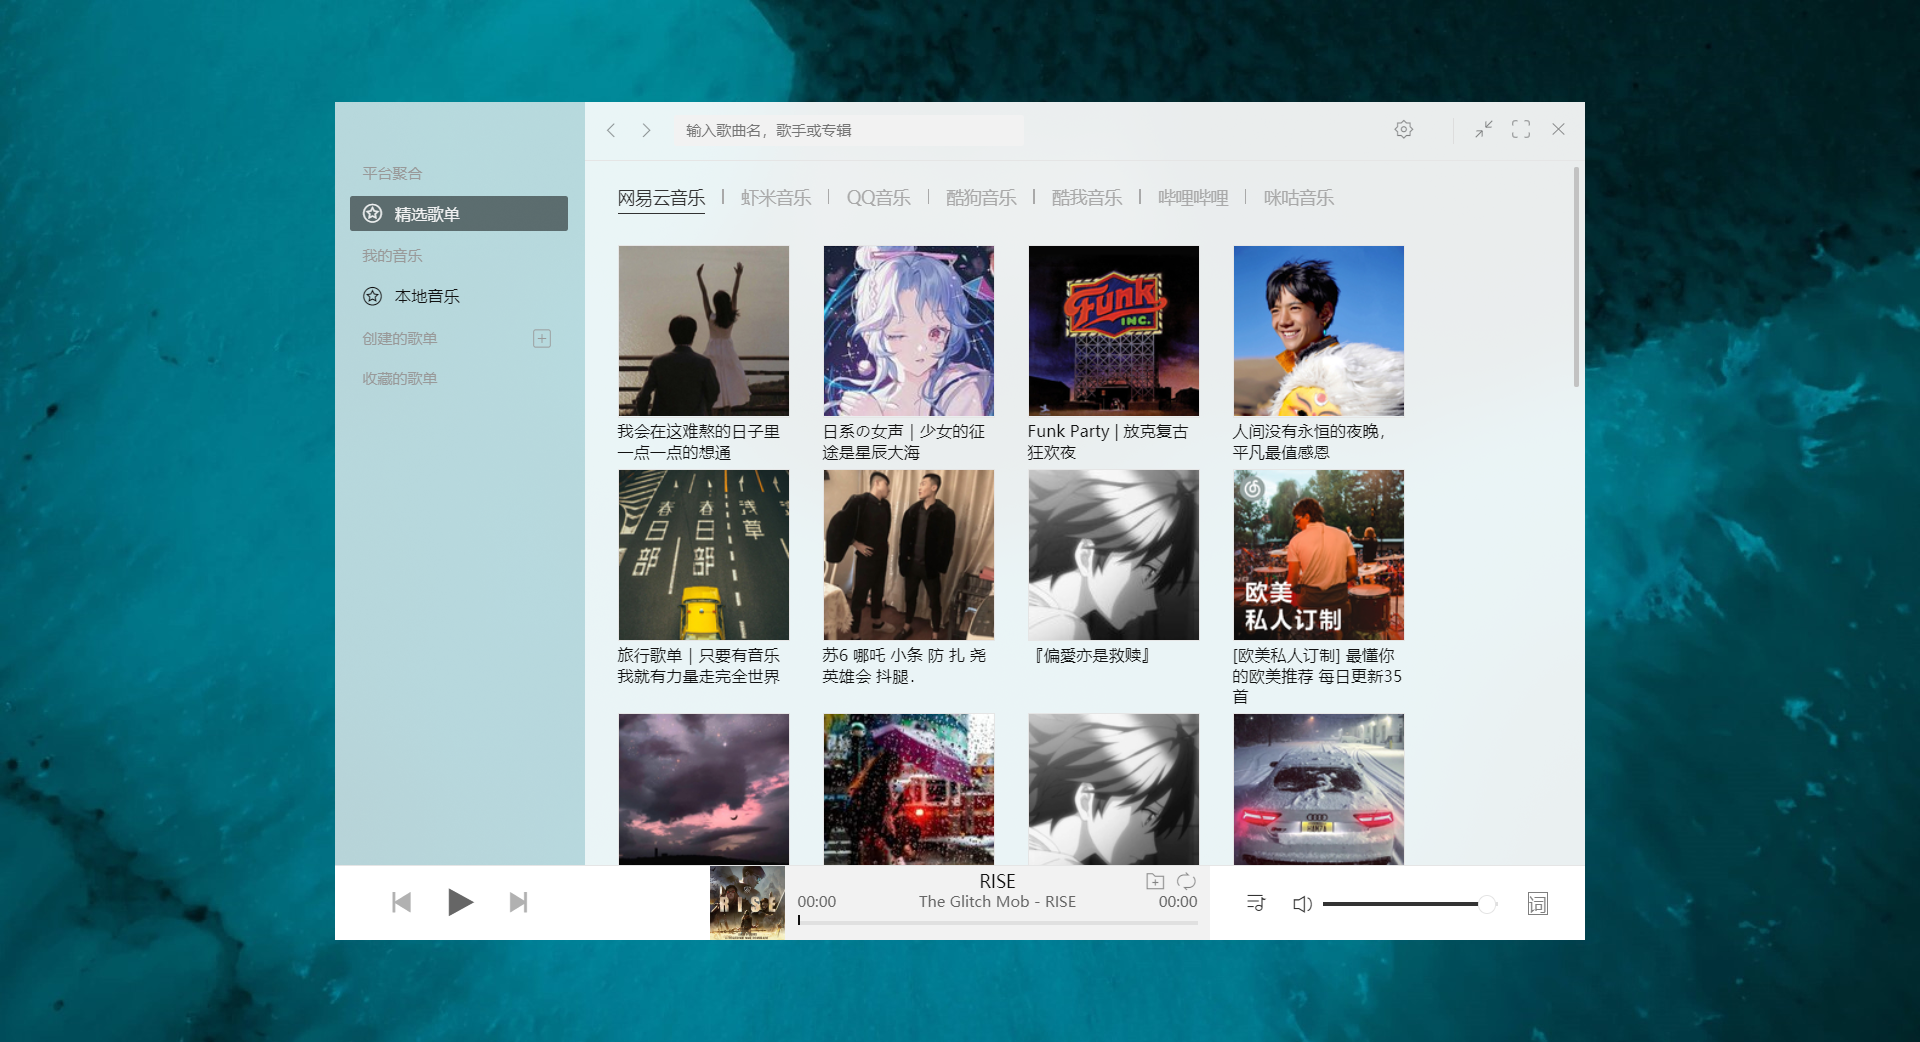Switch to the 酷狗音乐 tab
This screenshot has height=1042, width=1920.
(981, 198)
